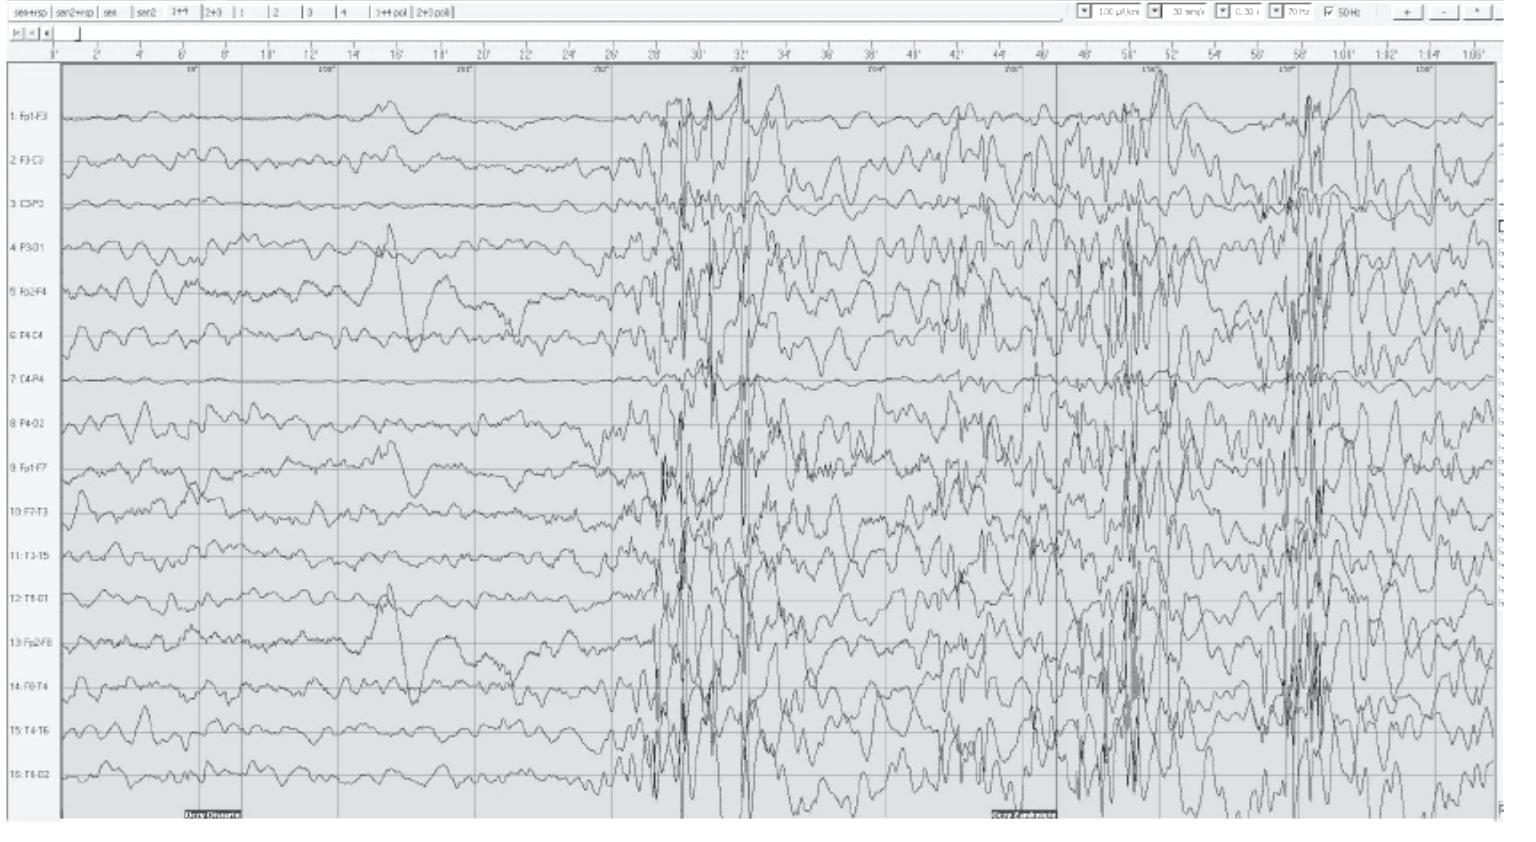
Task: Switch to the sen+rsp montage tab
Action: tap(28, 13)
